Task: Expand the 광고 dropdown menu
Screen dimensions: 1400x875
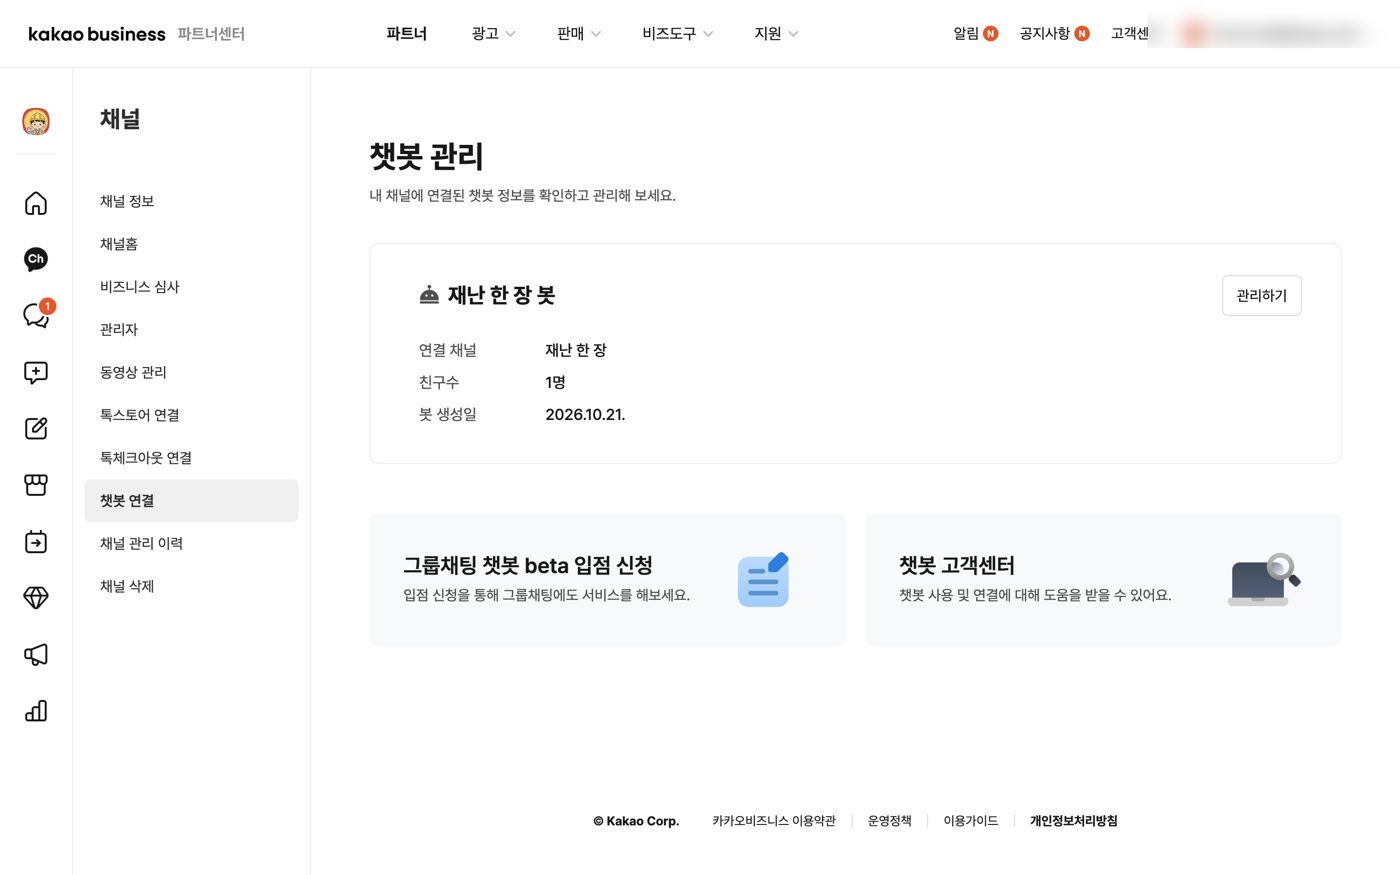Action: coord(493,34)
